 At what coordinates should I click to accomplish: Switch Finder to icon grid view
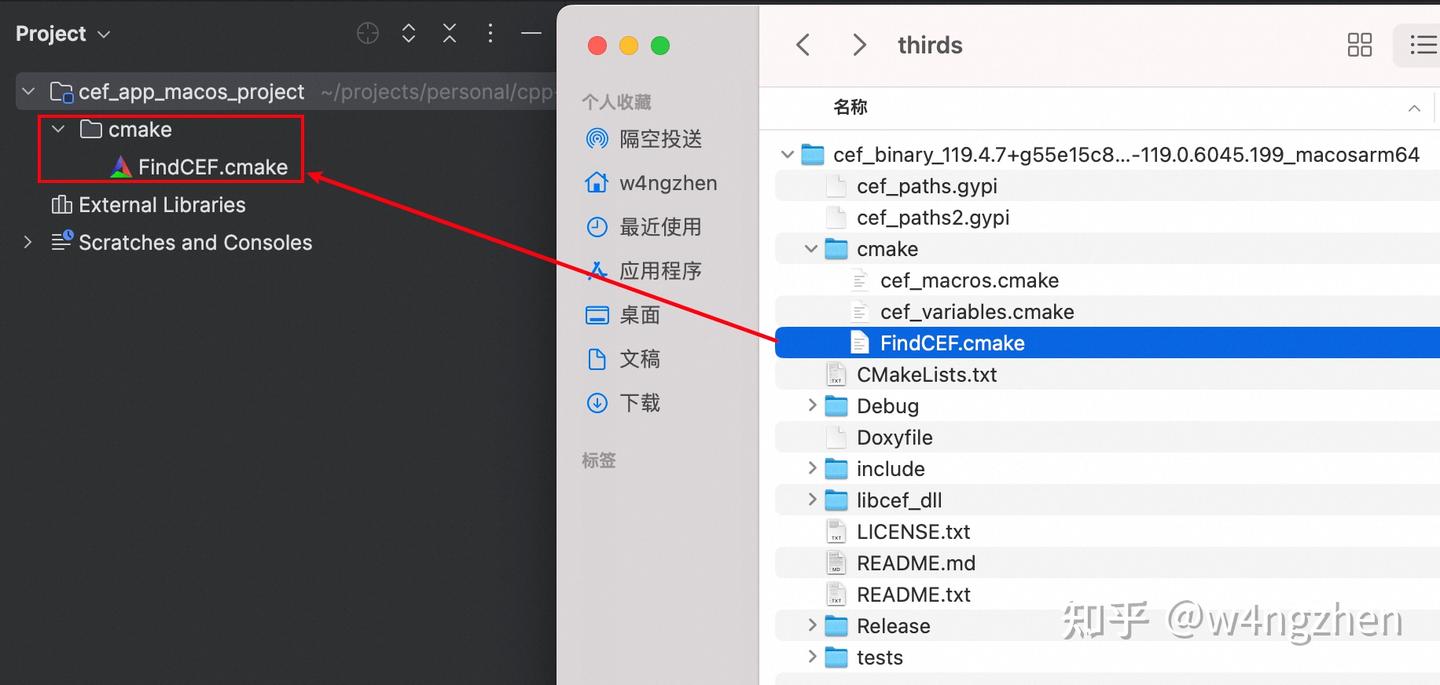[x=1359, y=45]
